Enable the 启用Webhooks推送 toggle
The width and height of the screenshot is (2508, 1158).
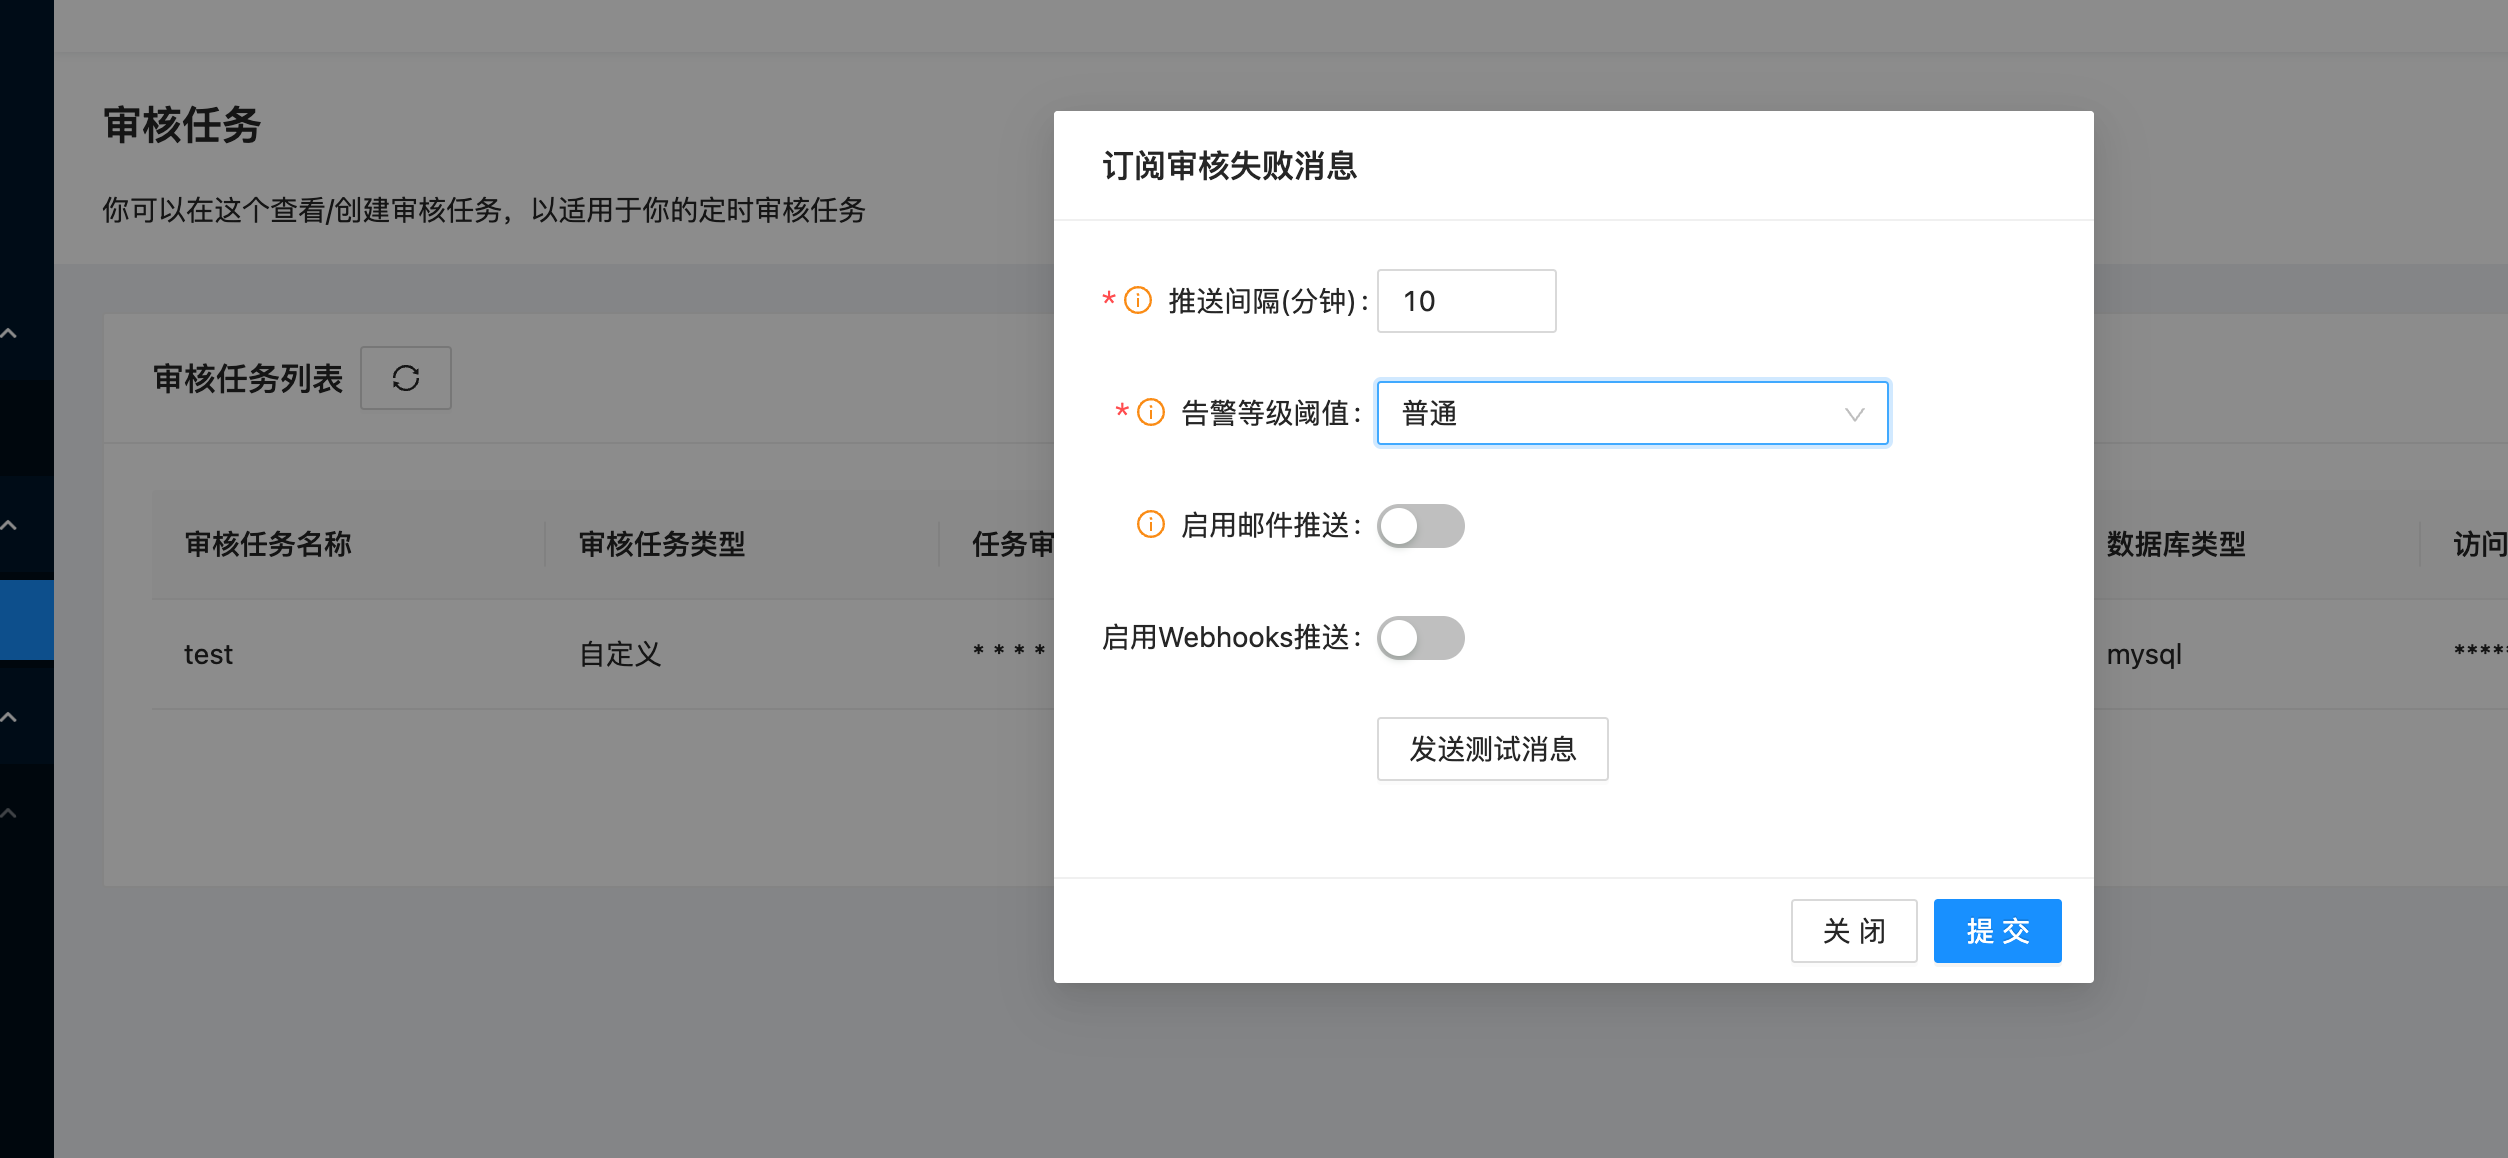(1421, 637)
